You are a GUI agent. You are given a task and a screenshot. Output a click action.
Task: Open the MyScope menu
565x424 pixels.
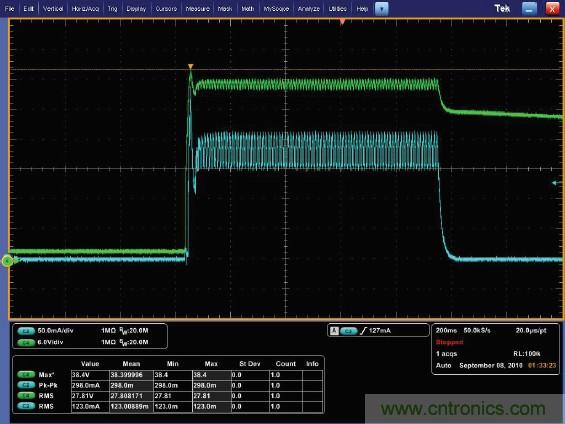point(276,9)
